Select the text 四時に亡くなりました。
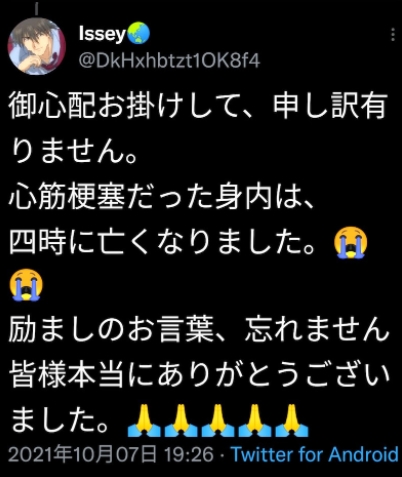Screen dimensions: 402x477 tap(162, 242)
